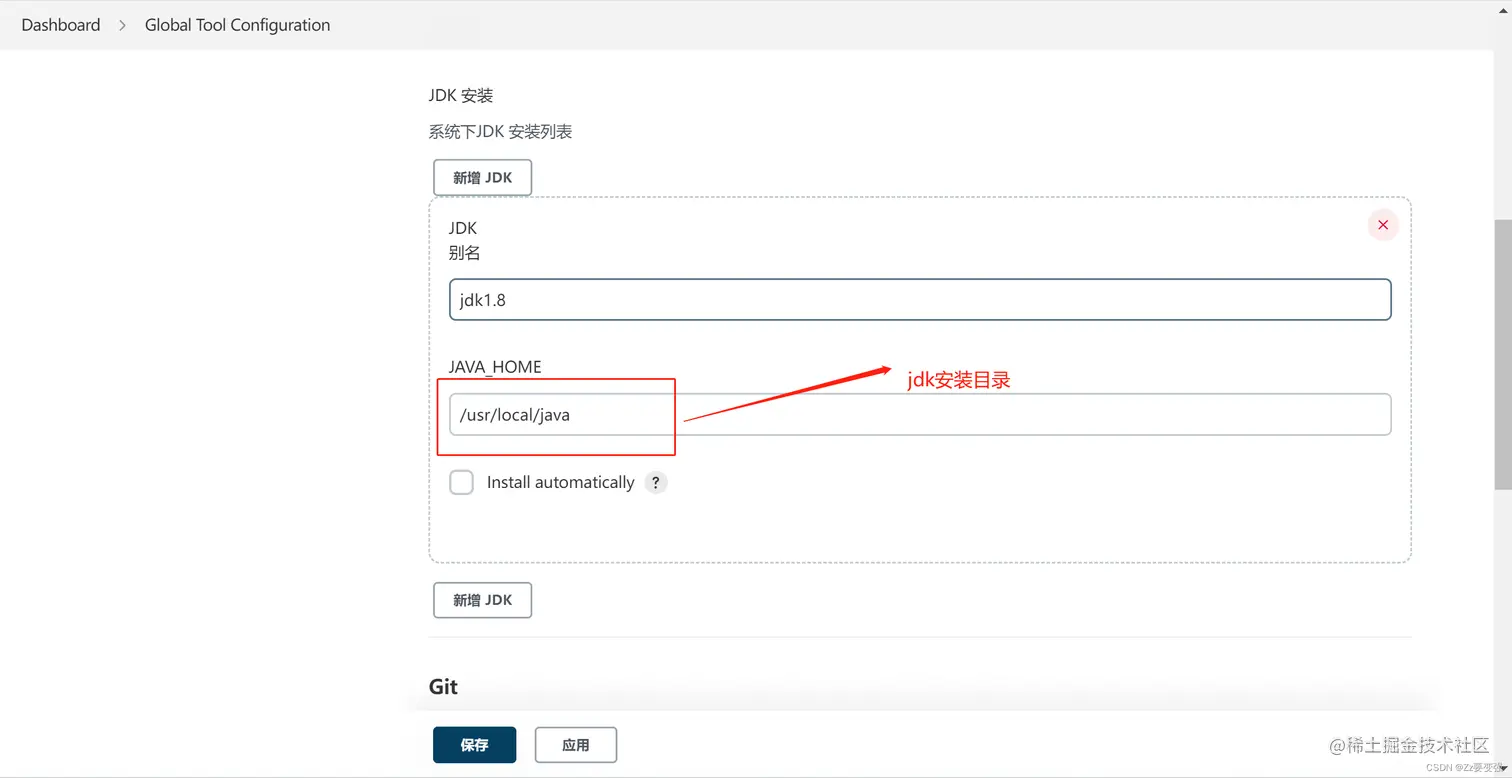This screenshot has height=778, width=1512.
Task: Enable the Install automatically checkbox
Action: (461, 483)
